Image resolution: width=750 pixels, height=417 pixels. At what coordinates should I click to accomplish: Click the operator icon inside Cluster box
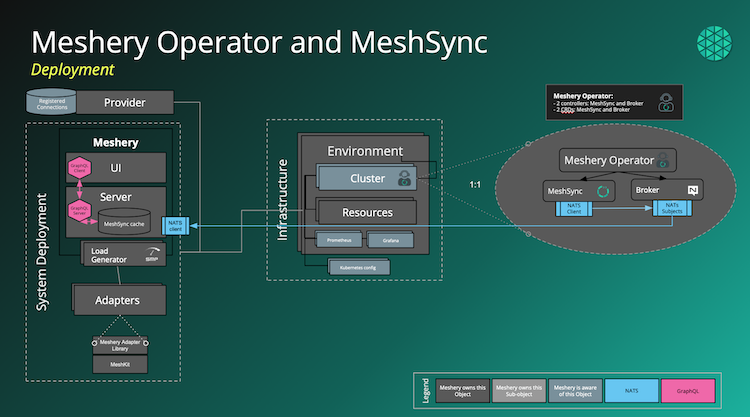pyautogui.click(x=404, y=179)
